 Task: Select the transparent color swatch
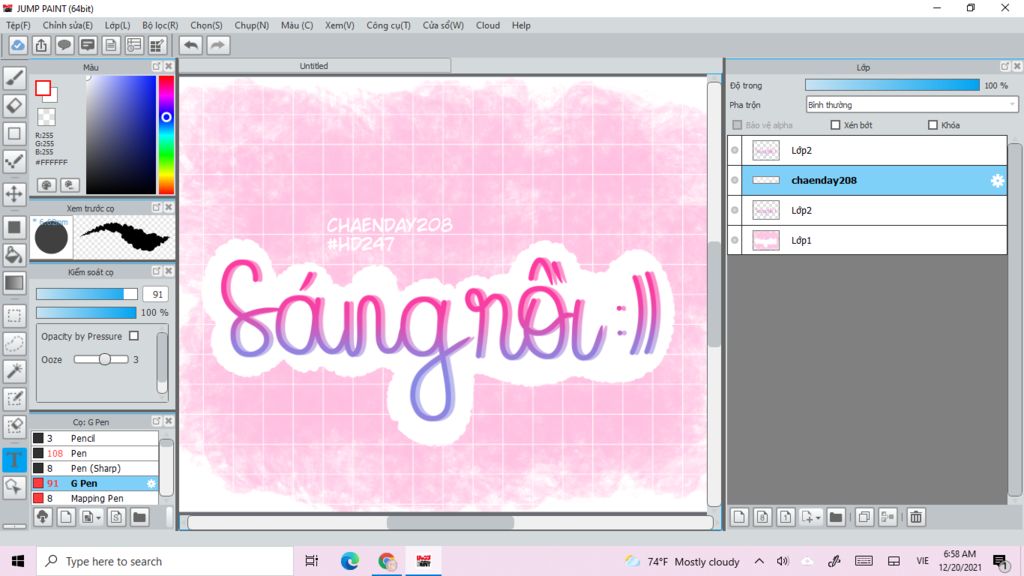click(x=46, y=117)
